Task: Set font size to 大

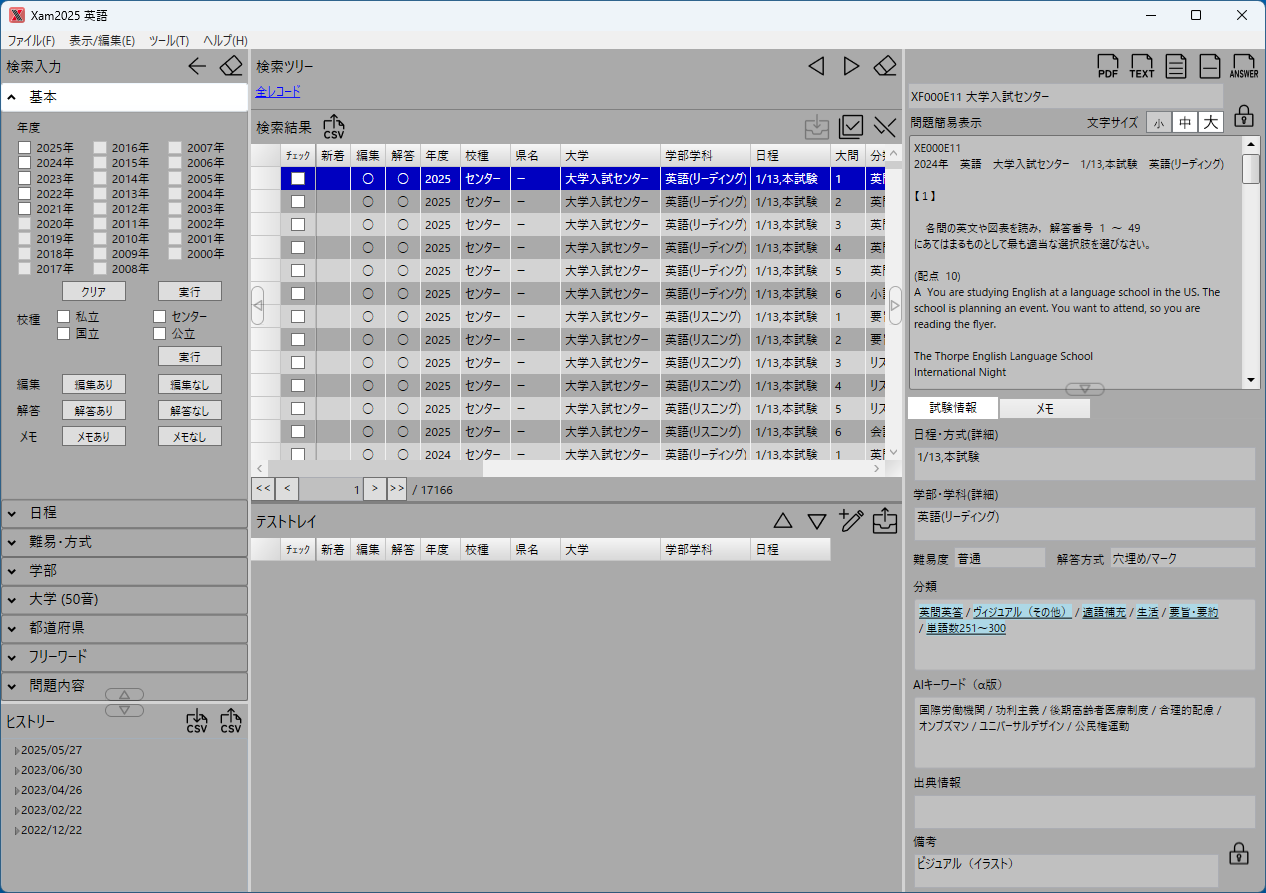Action: coord(1211,123)
